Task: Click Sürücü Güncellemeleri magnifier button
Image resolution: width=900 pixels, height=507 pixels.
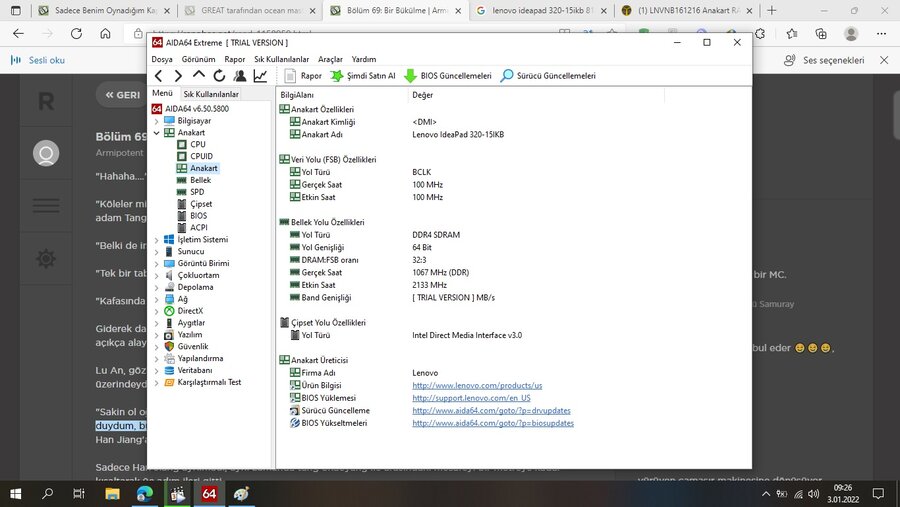Action: click(548, 76)
